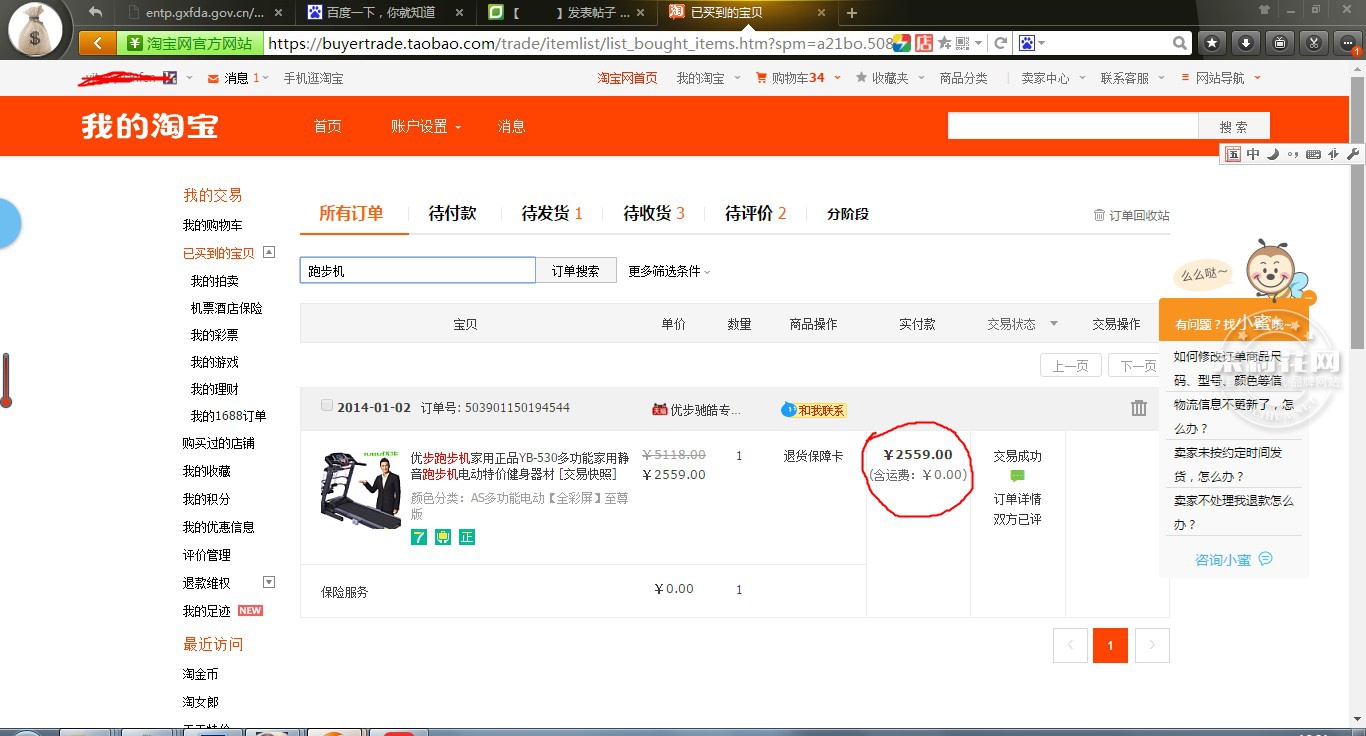The width and height of the screenshot is (1366, 736).
Task: Open browser favorites star toolbar button
Action: coord(1212,43)
